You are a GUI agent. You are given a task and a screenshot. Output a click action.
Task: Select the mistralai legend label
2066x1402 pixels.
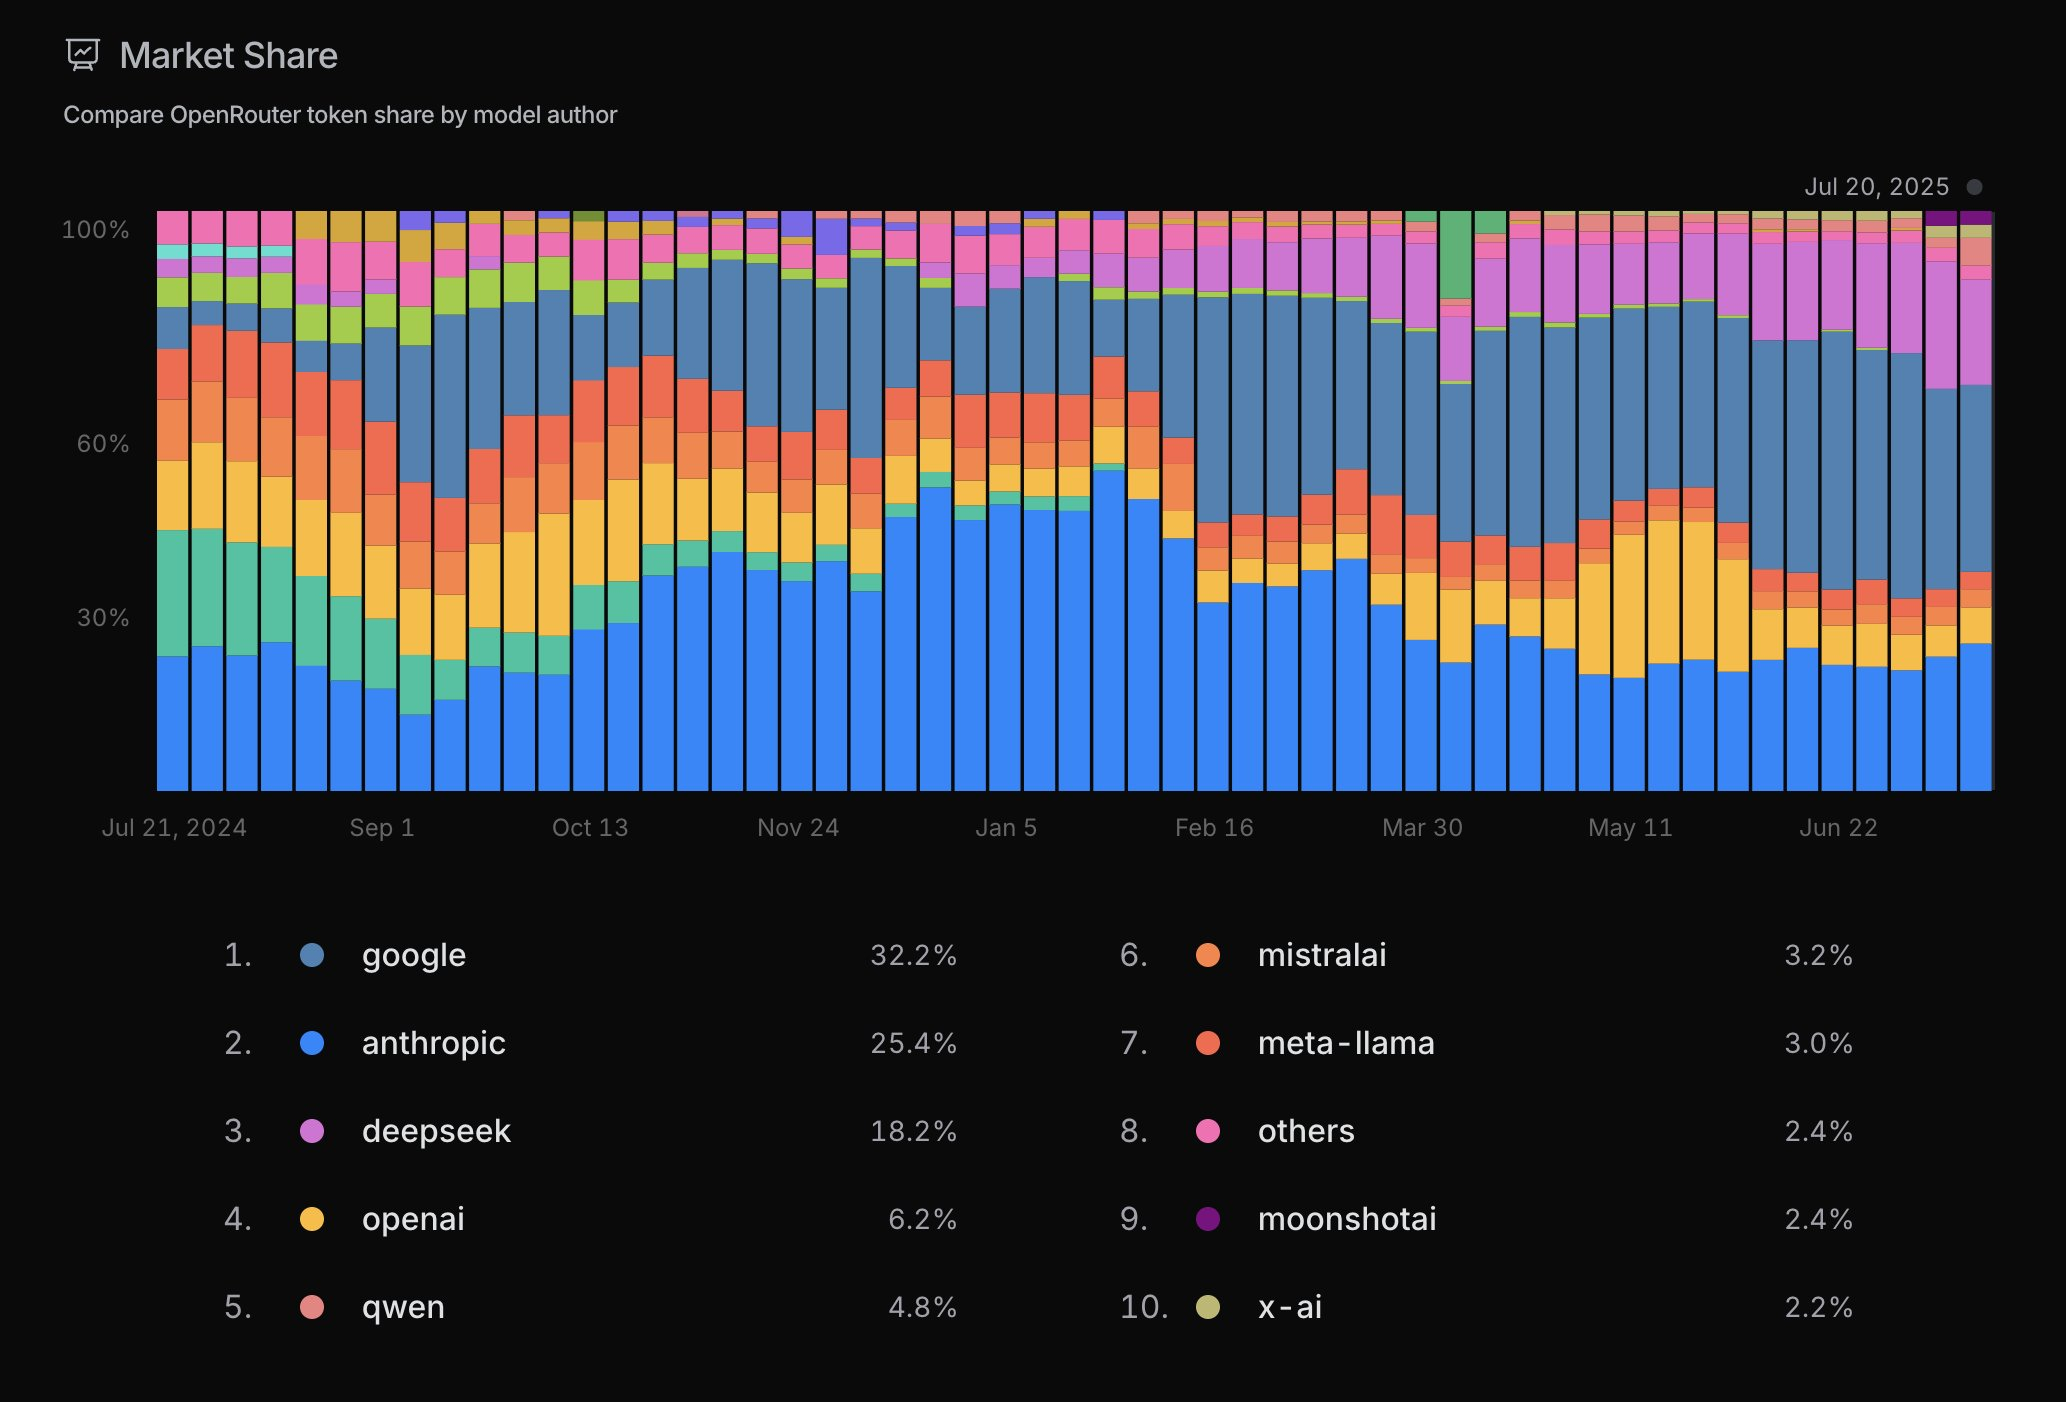click(x=1322, y=955)
